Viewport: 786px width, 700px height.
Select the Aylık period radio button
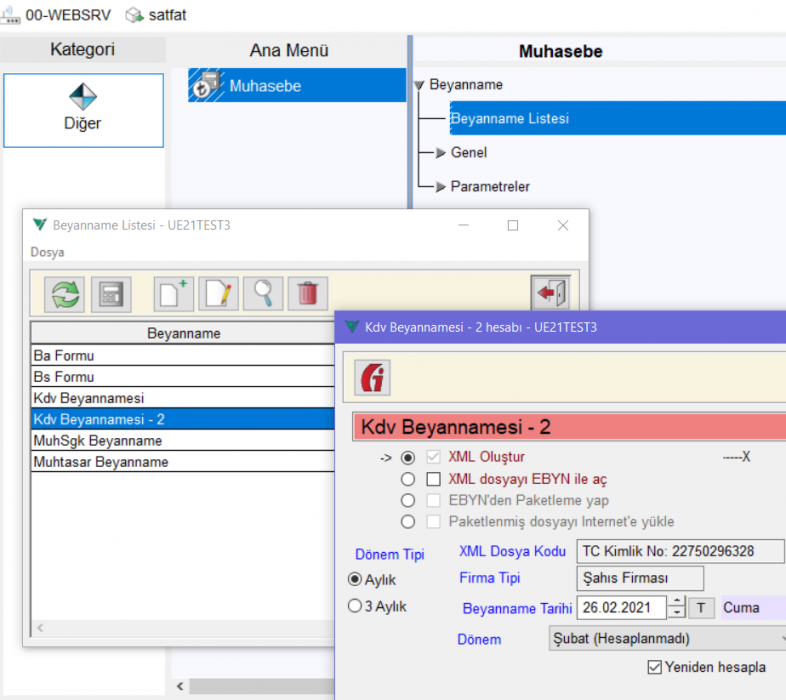[x=354, y=579]
